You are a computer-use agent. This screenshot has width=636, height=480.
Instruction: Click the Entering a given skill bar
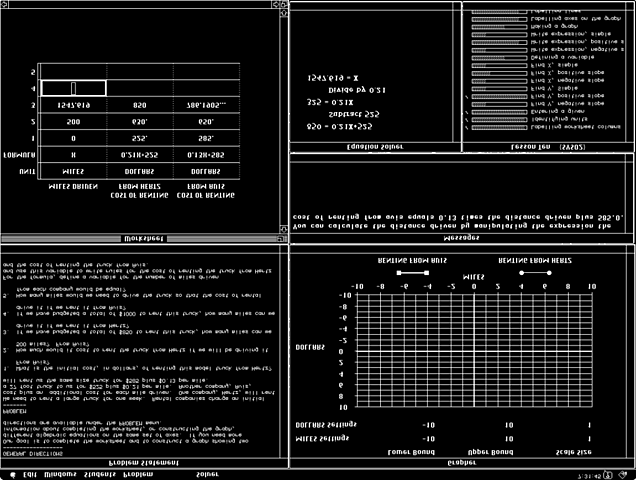(499, 112)
